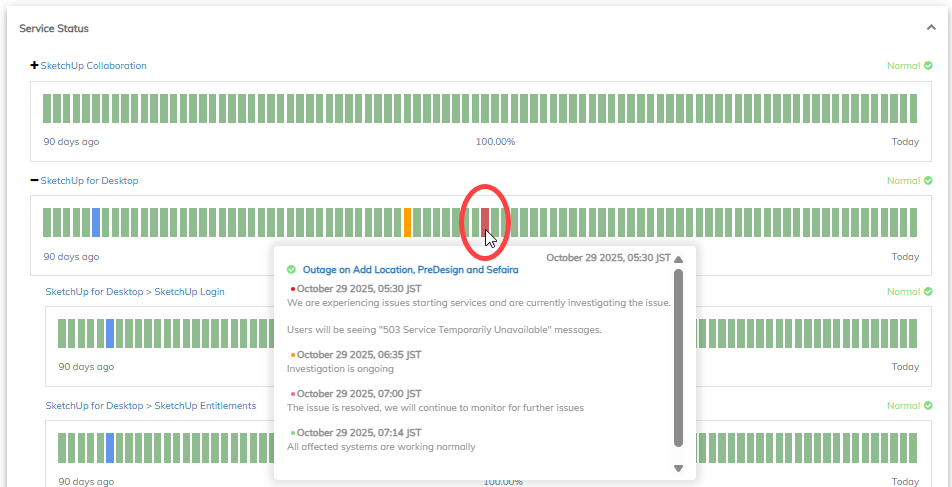
Task: Click the Normal check icon for SketchUp Entitlements
Action: coord(928,406)
